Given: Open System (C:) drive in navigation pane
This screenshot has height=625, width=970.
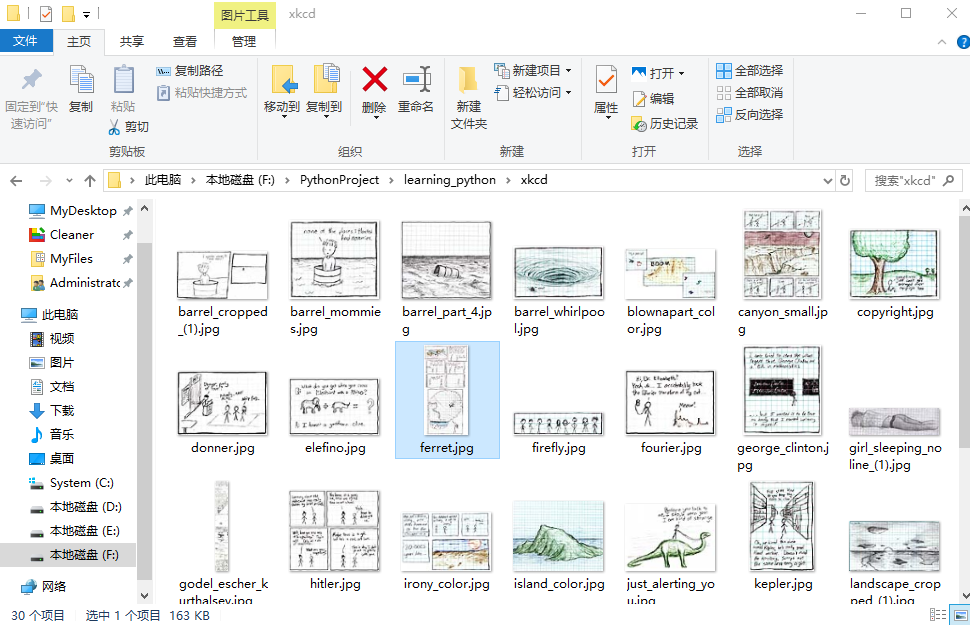Looking at the screenshot, I should point(82,483).
